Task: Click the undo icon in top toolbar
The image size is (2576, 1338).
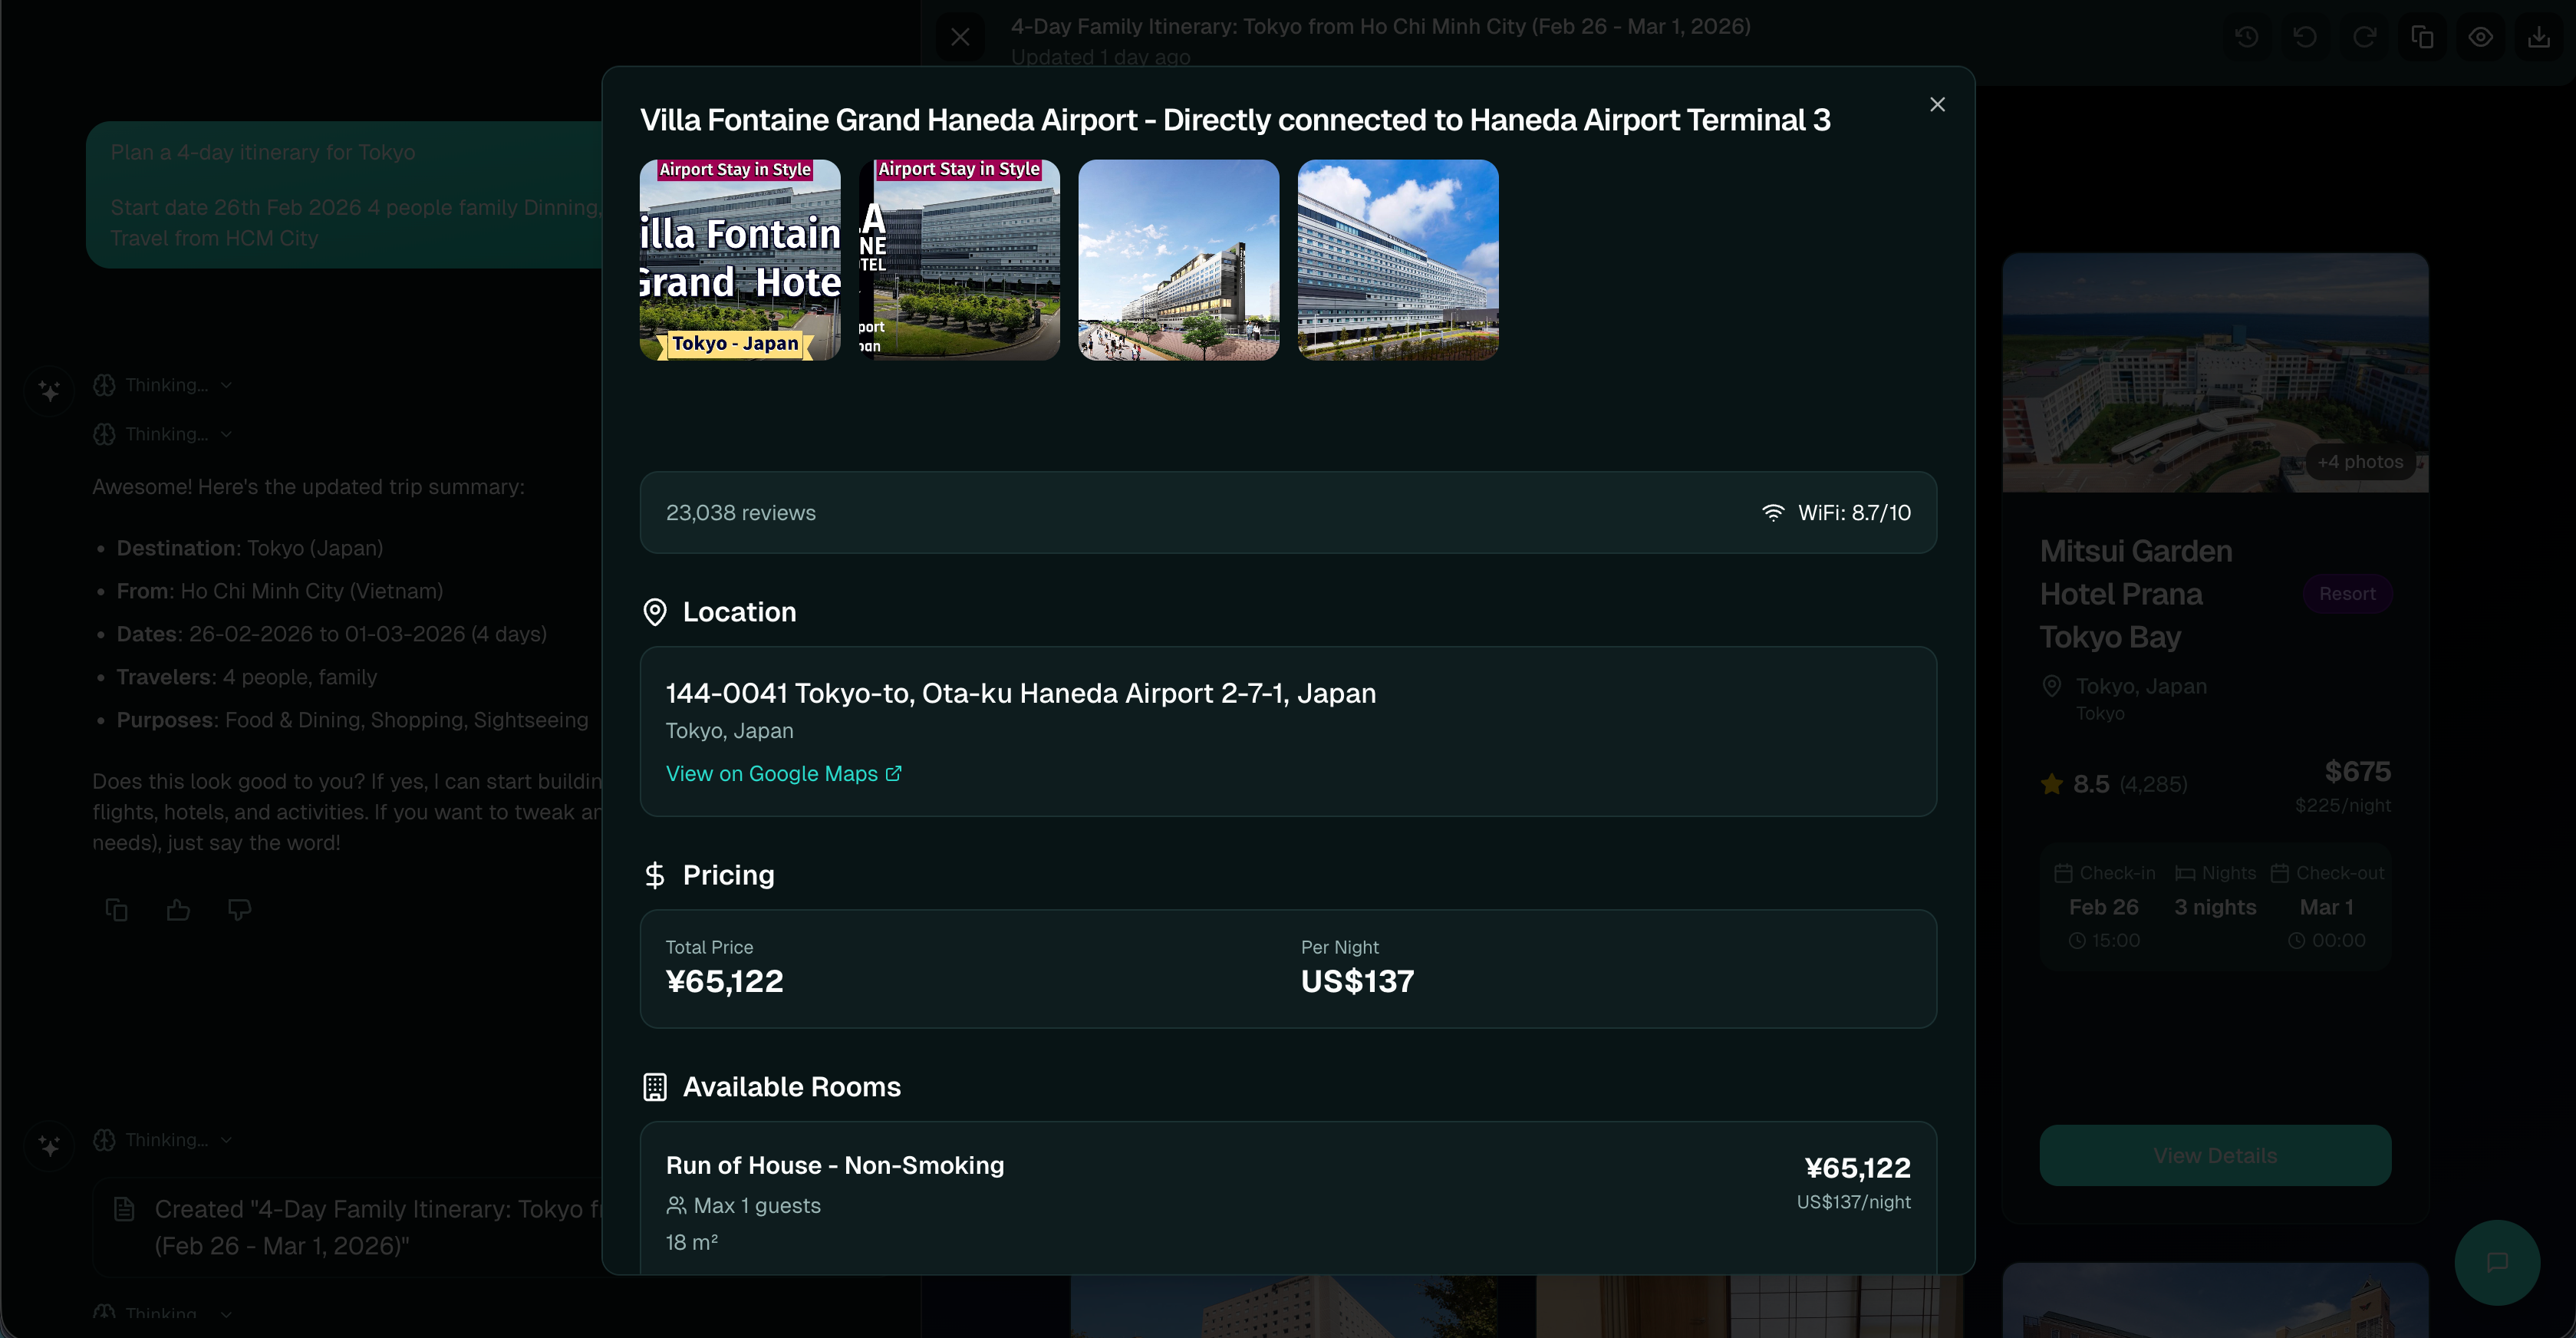Action: click(2305, 36)
